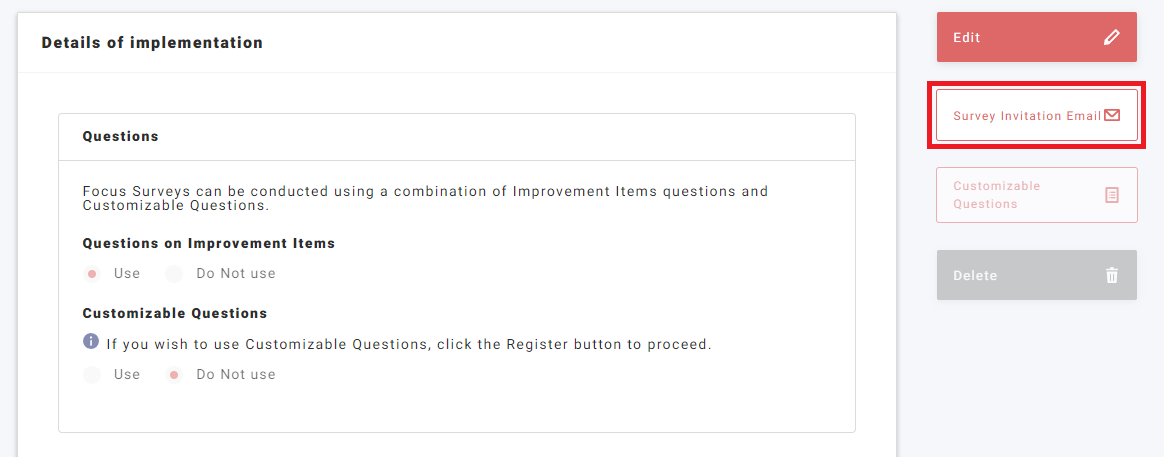Click the Focus Surveys description paragraph
This screenshot has height=457, width=1164.
(425, 198)
